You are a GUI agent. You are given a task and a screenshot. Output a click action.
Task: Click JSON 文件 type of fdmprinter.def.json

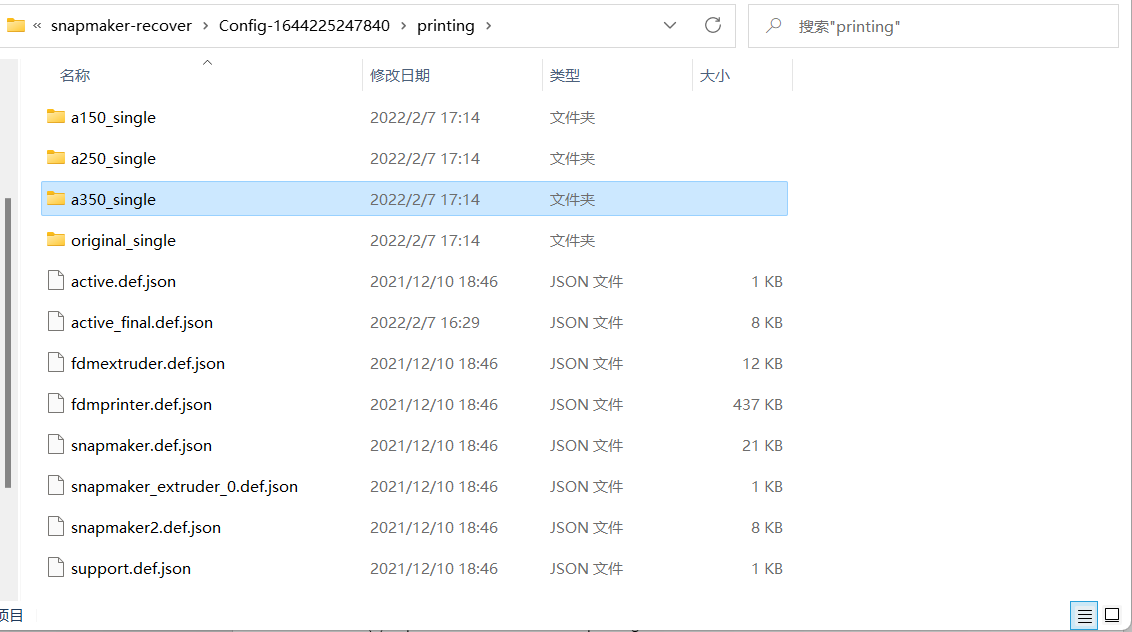[x=586, y=404]
